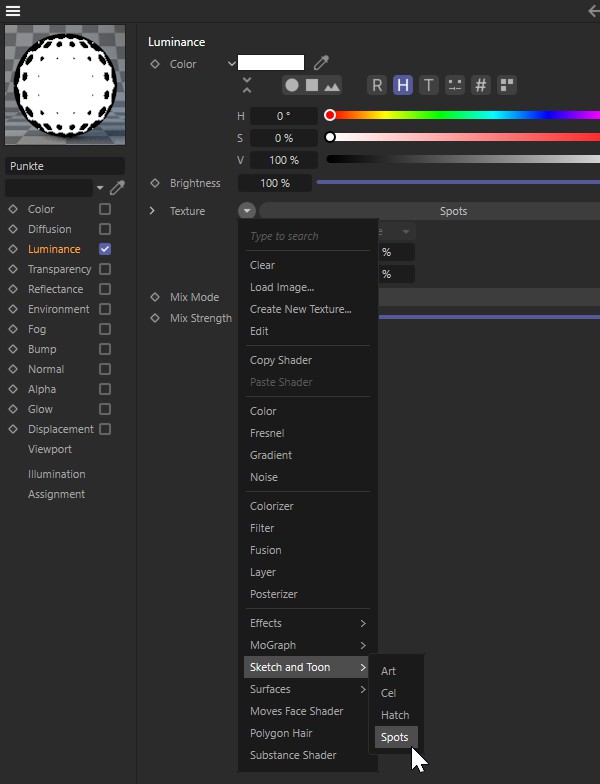
Task: Switch to RGB color mode button
Action: [377, 86]
